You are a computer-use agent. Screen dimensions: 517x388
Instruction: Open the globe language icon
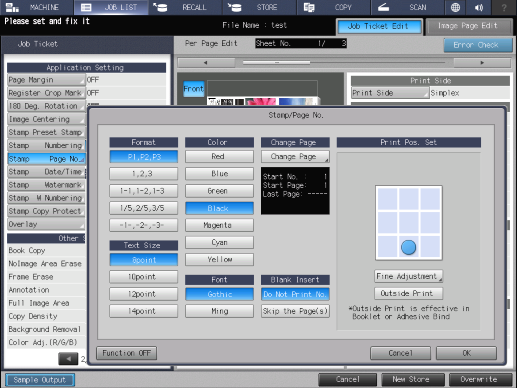[x=455, y=7]
